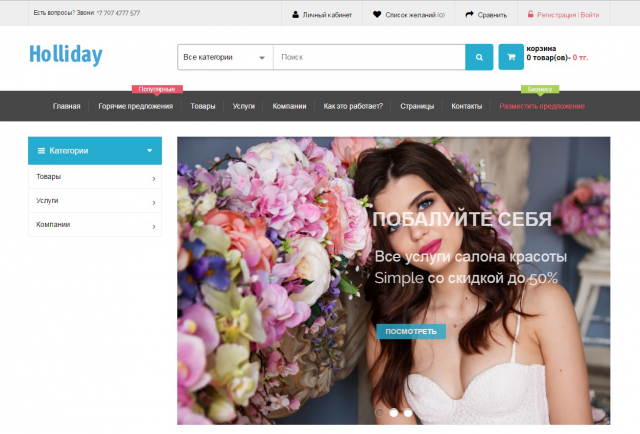Click the heart wishlist icon
Image resolution: width=640 pixels, height=434 pixels.
click(x=377, y=14)
